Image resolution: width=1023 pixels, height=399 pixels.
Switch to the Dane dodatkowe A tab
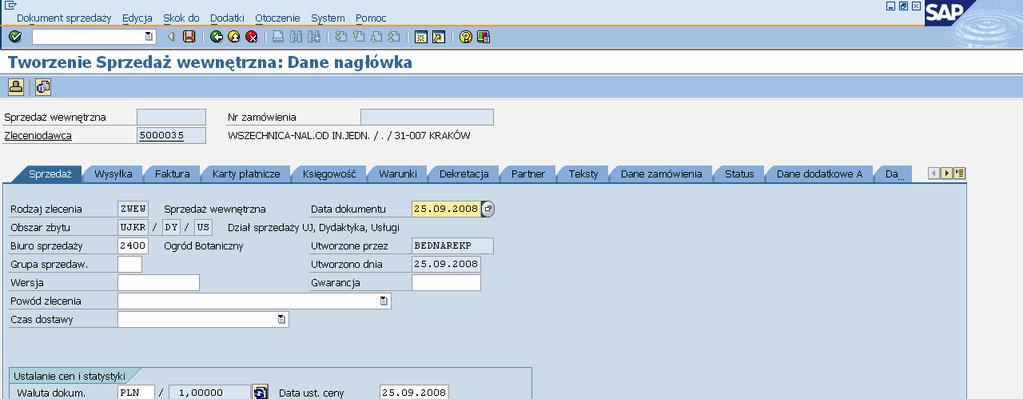click(819, 174)
